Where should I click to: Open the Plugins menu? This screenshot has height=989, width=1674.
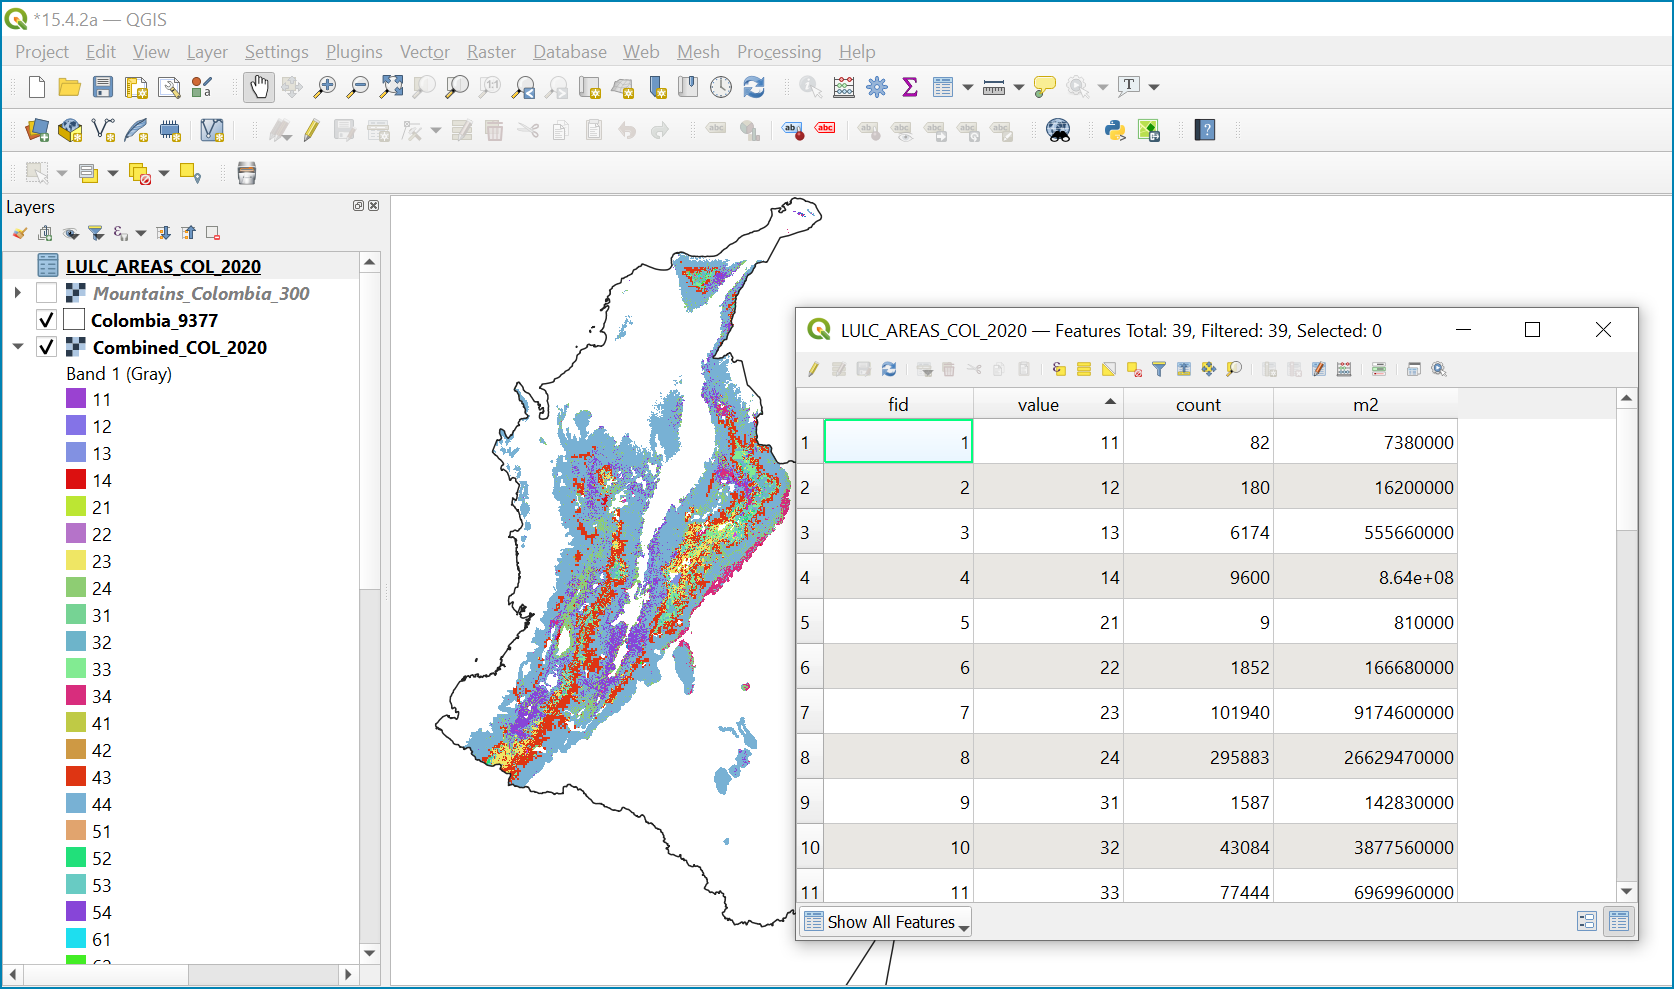[354, 52]
